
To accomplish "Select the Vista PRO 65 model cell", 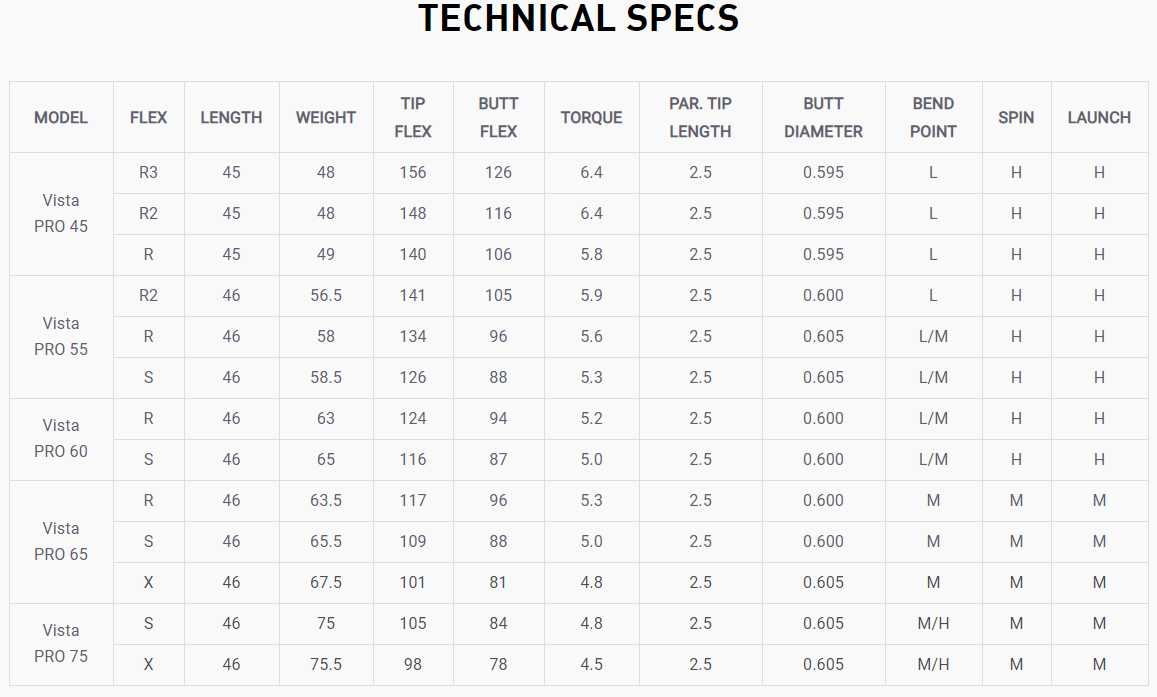I will point(61,541).
